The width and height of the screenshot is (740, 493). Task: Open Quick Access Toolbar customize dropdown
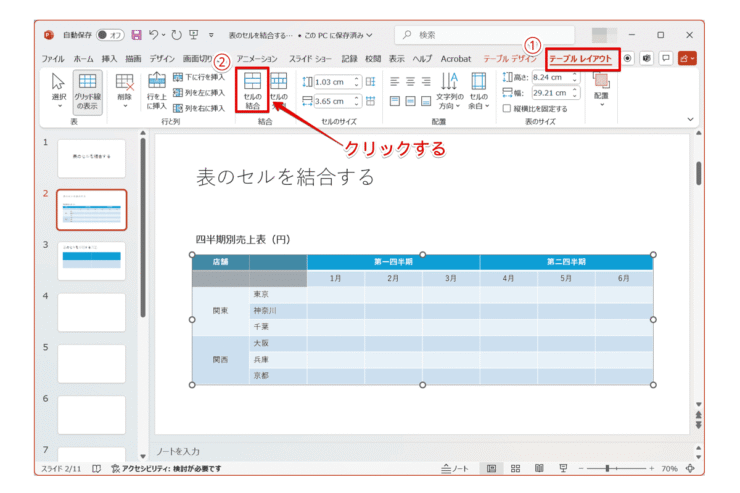(211, 35)
